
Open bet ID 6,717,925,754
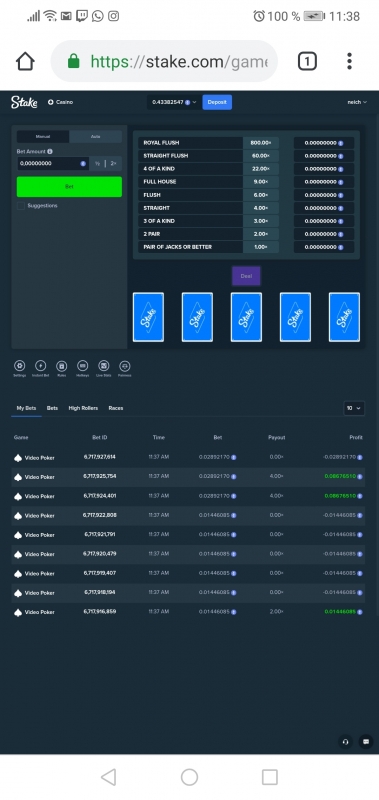tap(99, 477)
